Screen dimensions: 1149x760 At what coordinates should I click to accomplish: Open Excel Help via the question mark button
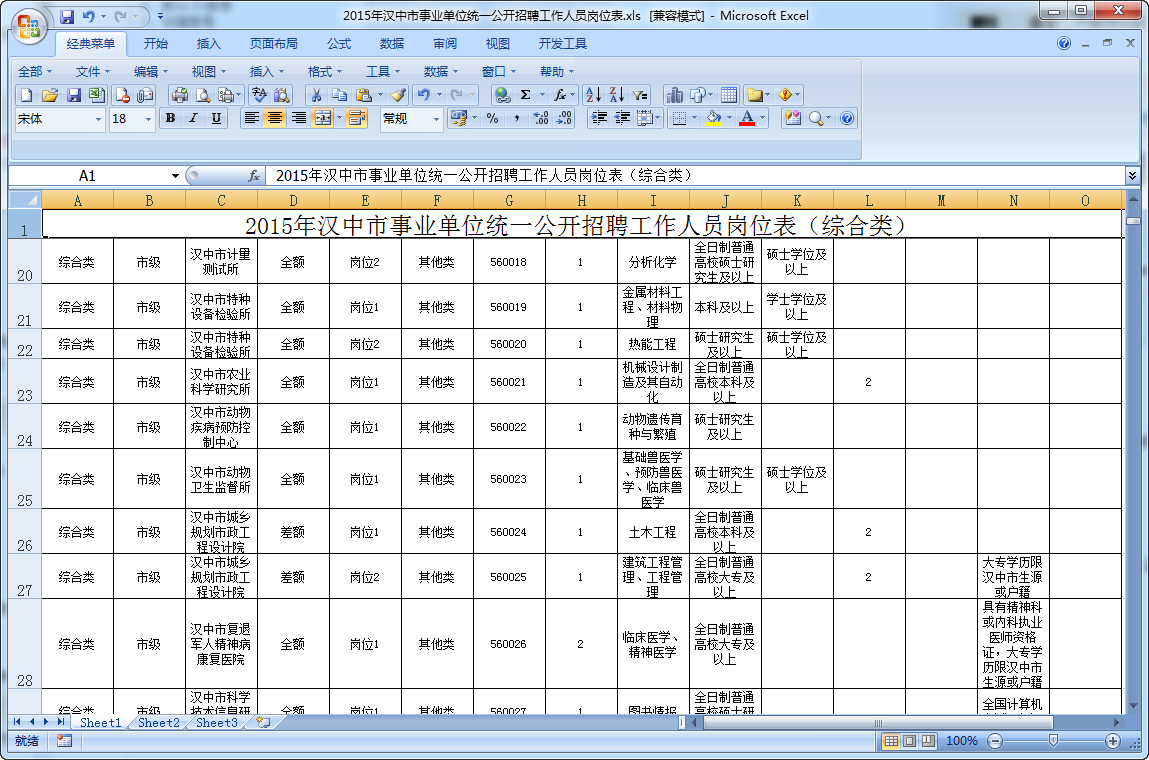[x=1062, y=43]
